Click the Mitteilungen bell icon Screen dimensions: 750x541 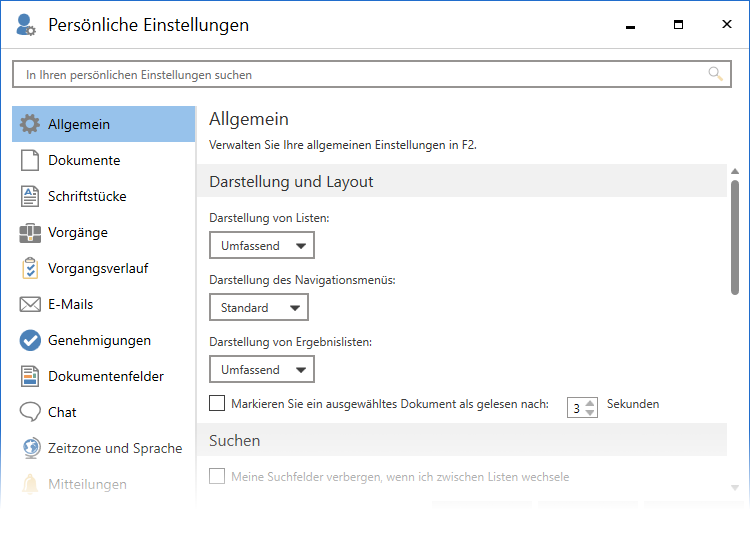tap(30, 484)
